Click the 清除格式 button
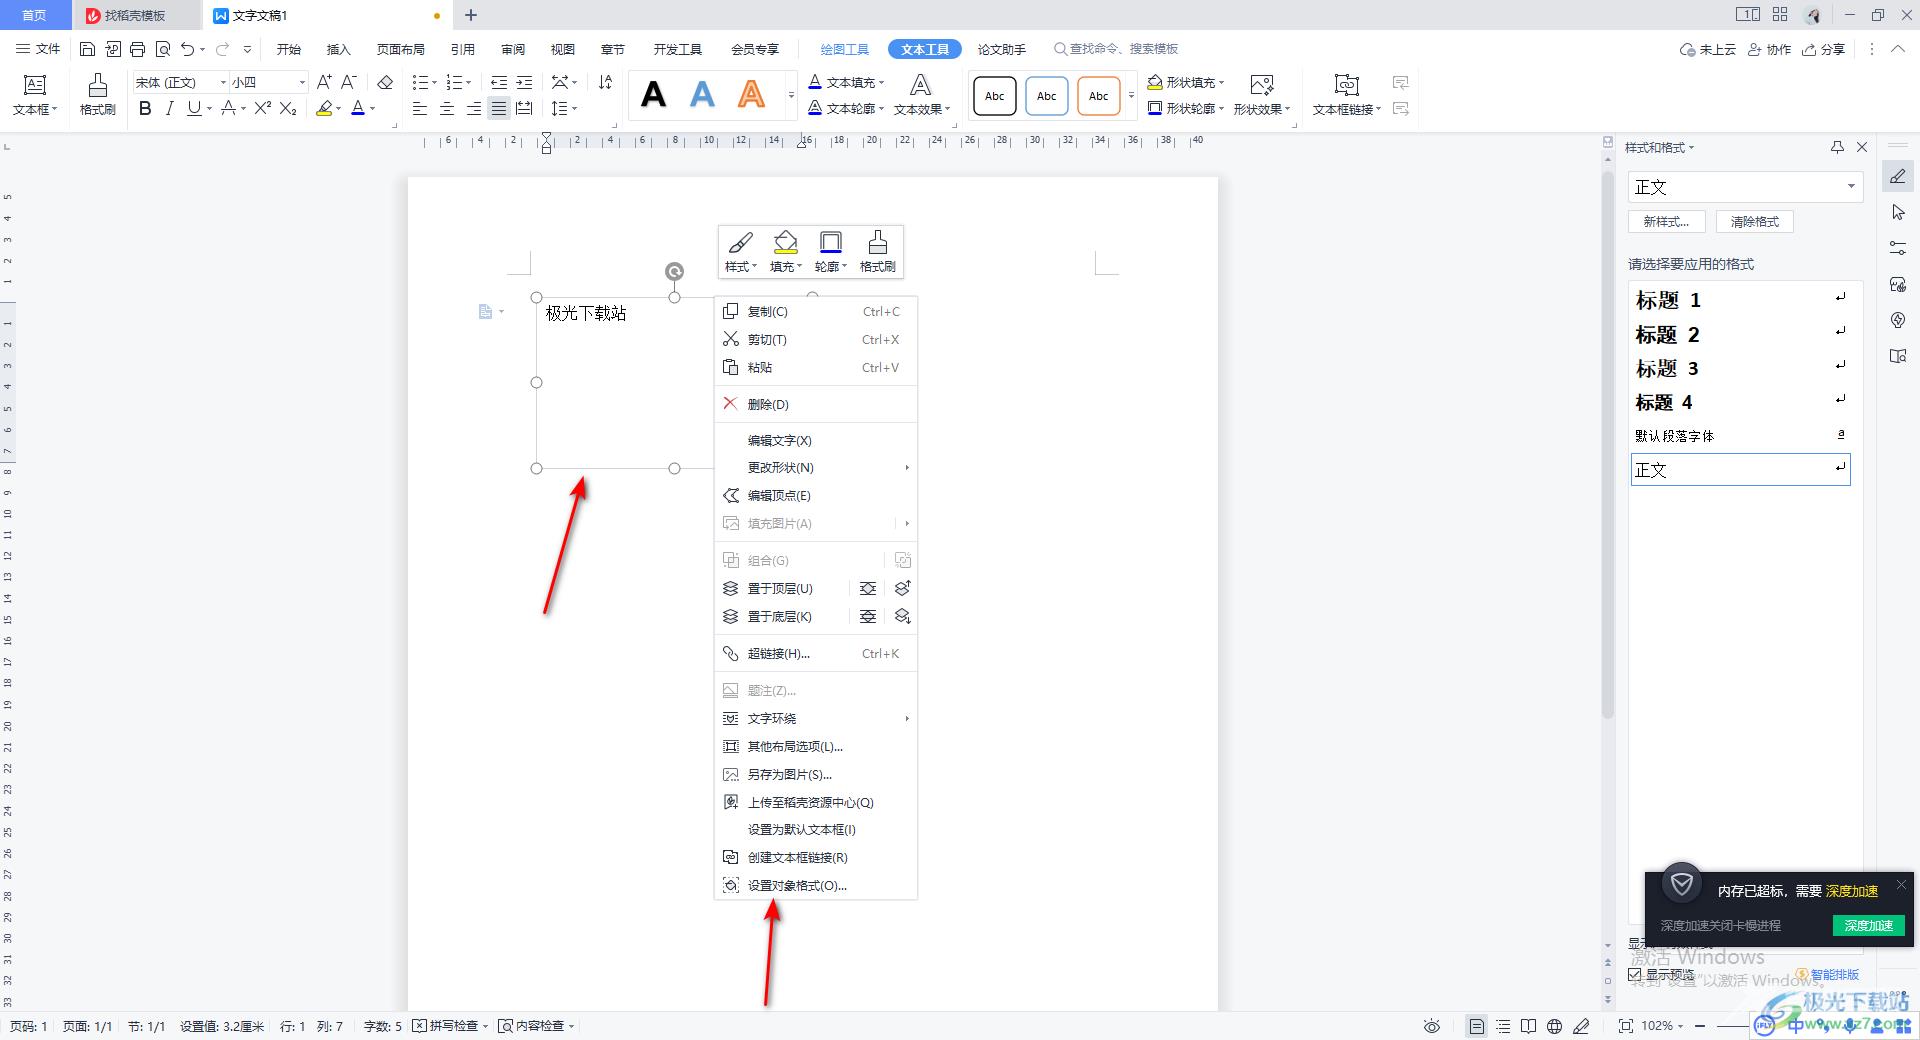Image resolution: width=1920 pixels, height=1040 pixels. (x=1755, y=222)
